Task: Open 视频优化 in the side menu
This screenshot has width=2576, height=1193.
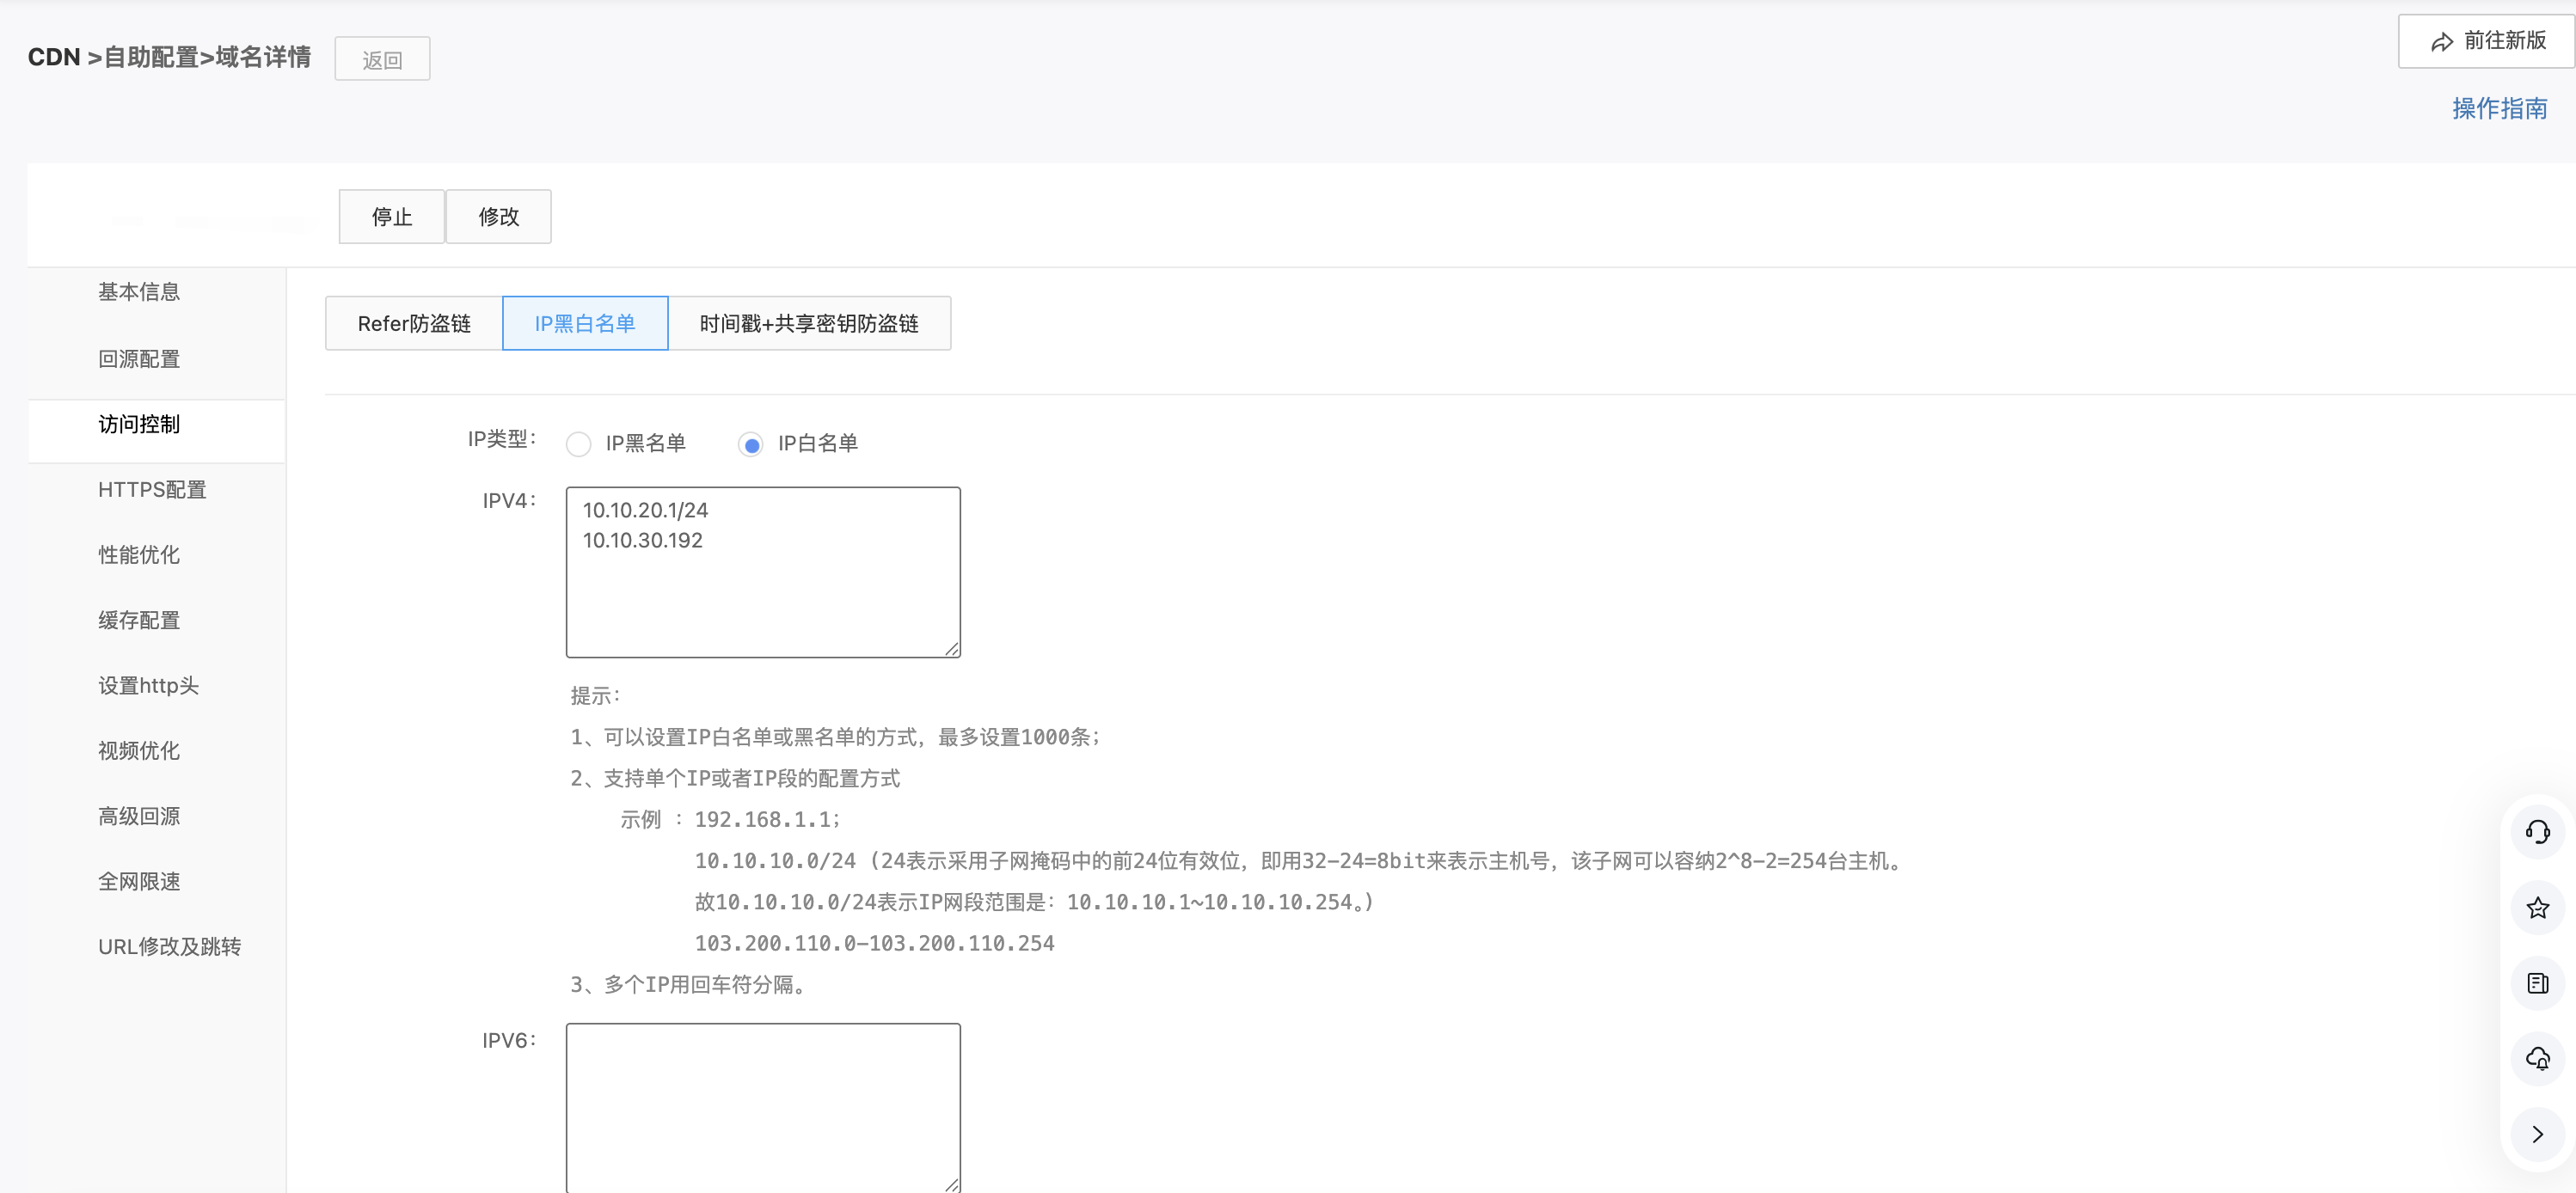Action: pyautogui.click(x=139, y=750)
